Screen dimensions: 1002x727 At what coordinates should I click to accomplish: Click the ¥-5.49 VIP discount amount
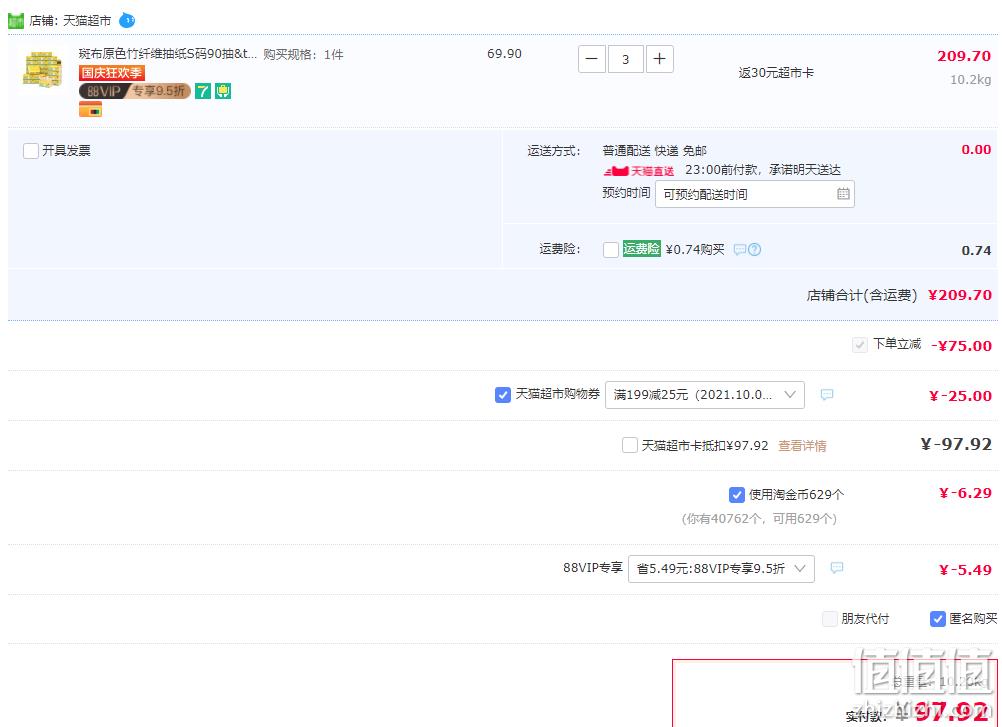pos(965,570)
